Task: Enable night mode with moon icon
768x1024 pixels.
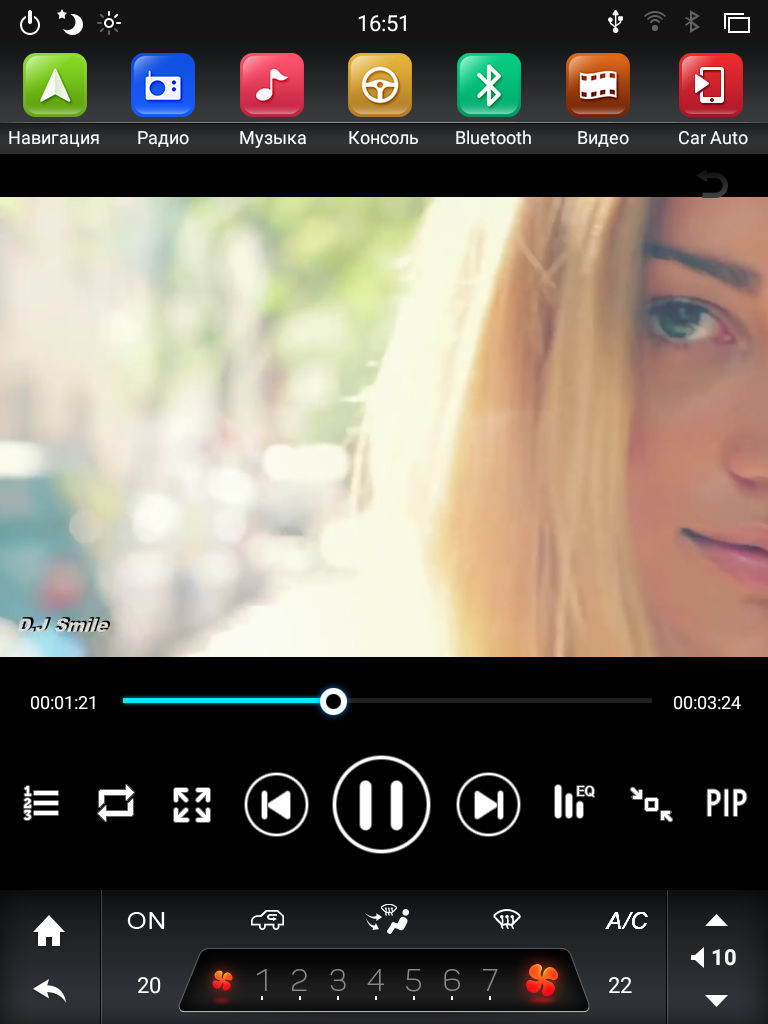Action: point(70,23)
